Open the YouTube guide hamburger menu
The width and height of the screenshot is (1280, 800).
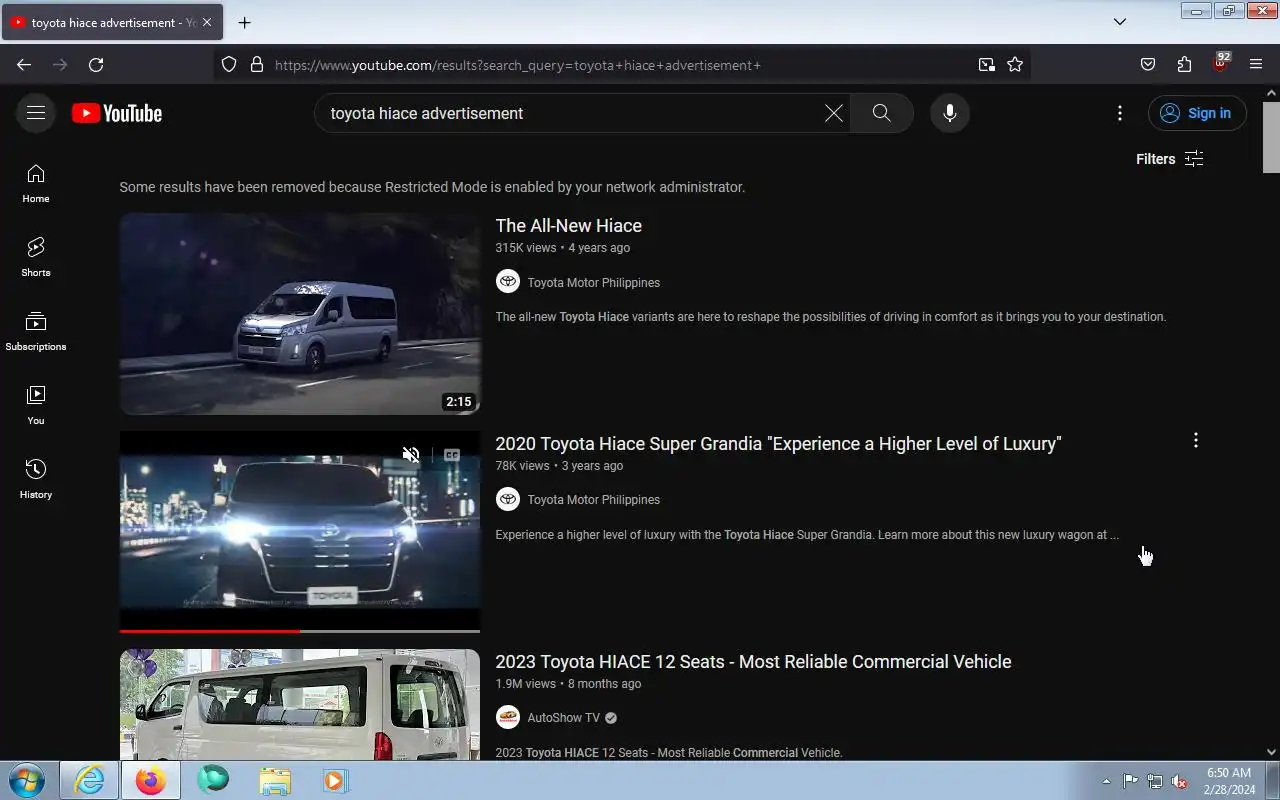[36, 113]
